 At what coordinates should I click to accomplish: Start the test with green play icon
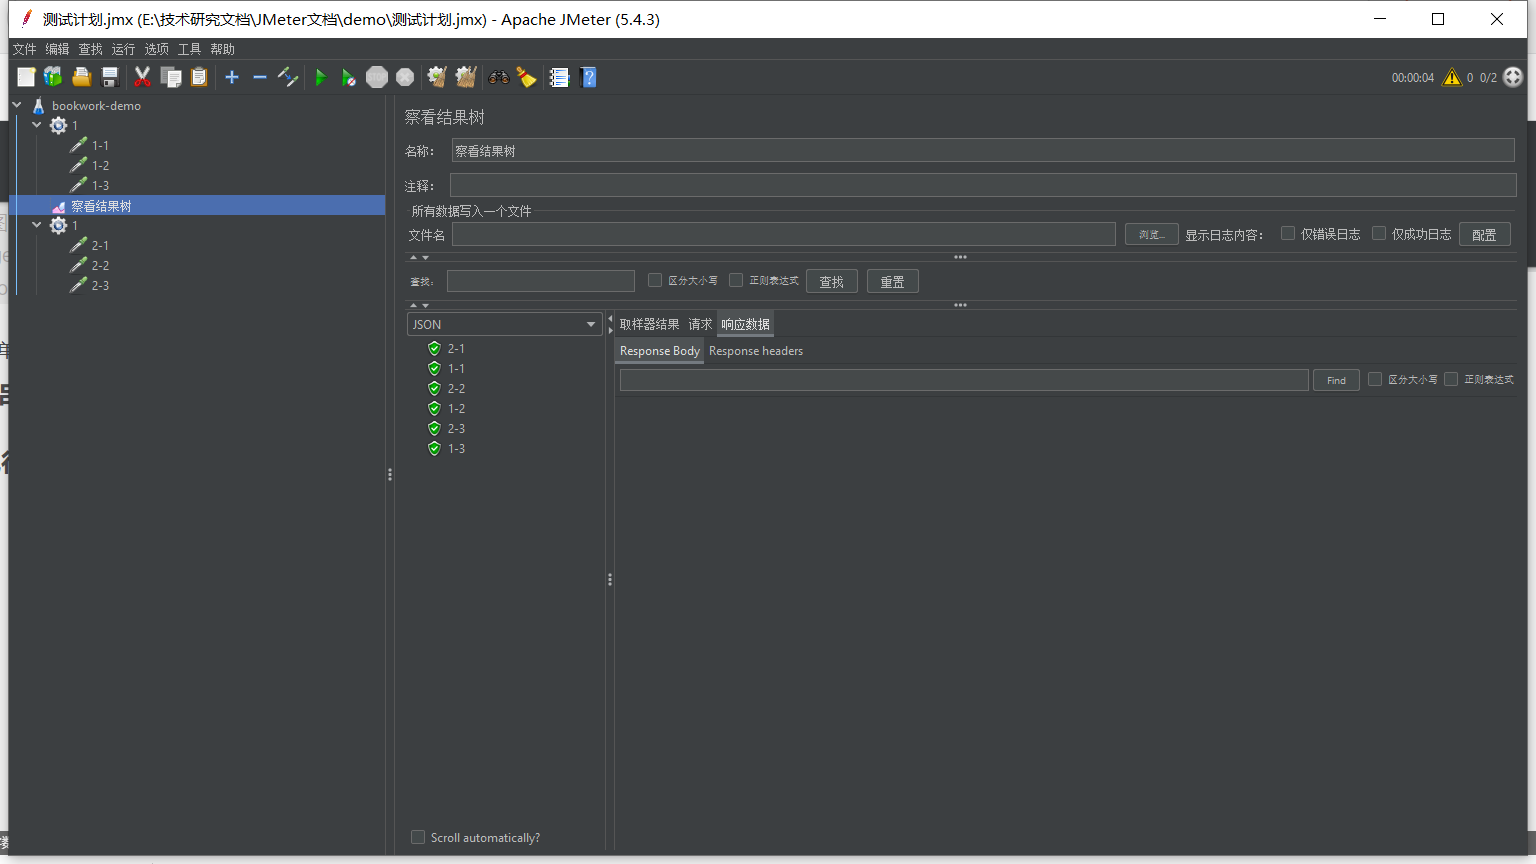point(320,77)
